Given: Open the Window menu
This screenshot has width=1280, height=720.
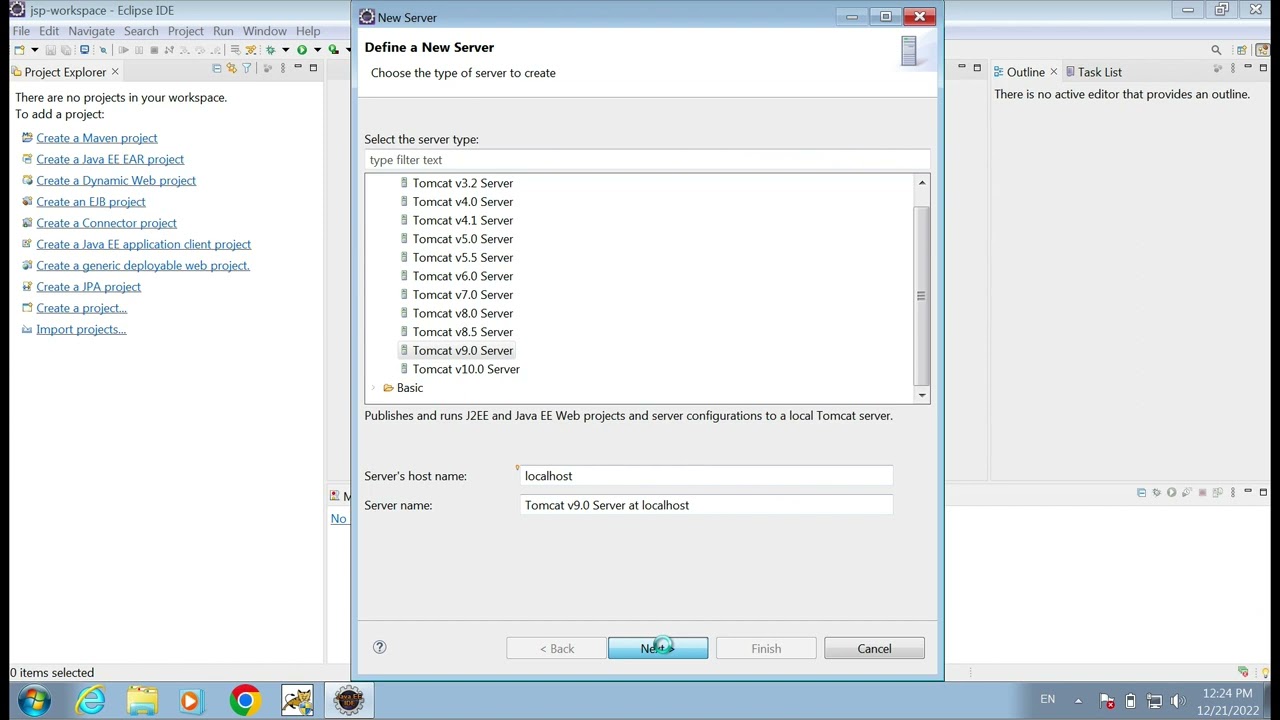Looking at the screenshot, I should coord(264,31).
